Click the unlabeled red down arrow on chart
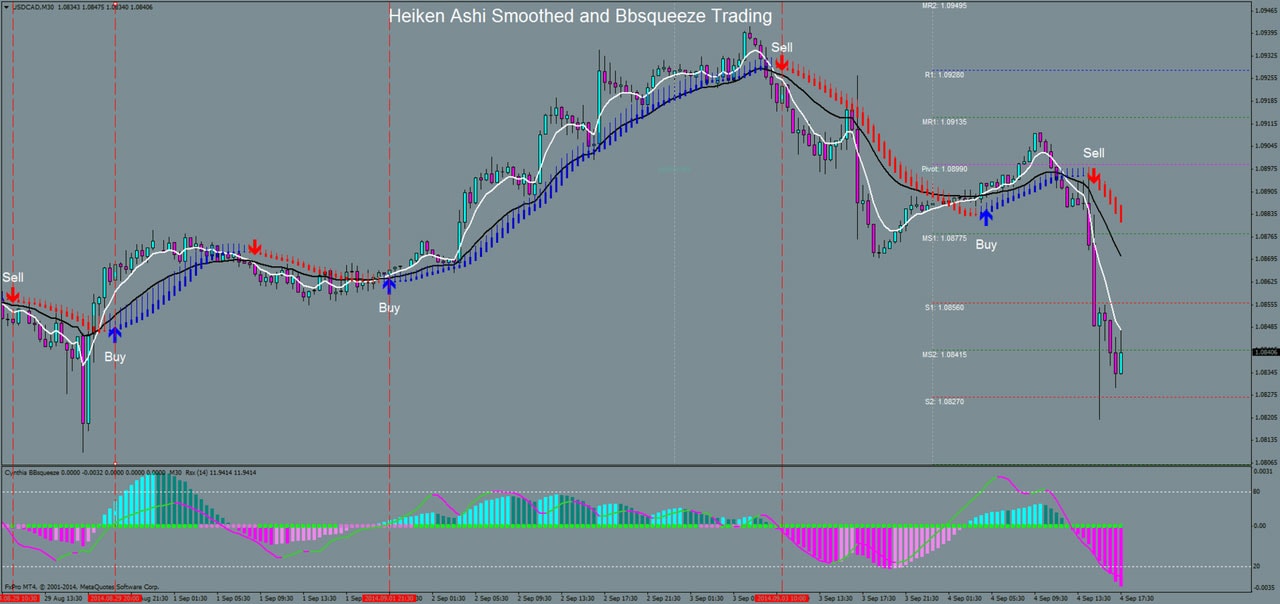 click(x=255, y=246)
